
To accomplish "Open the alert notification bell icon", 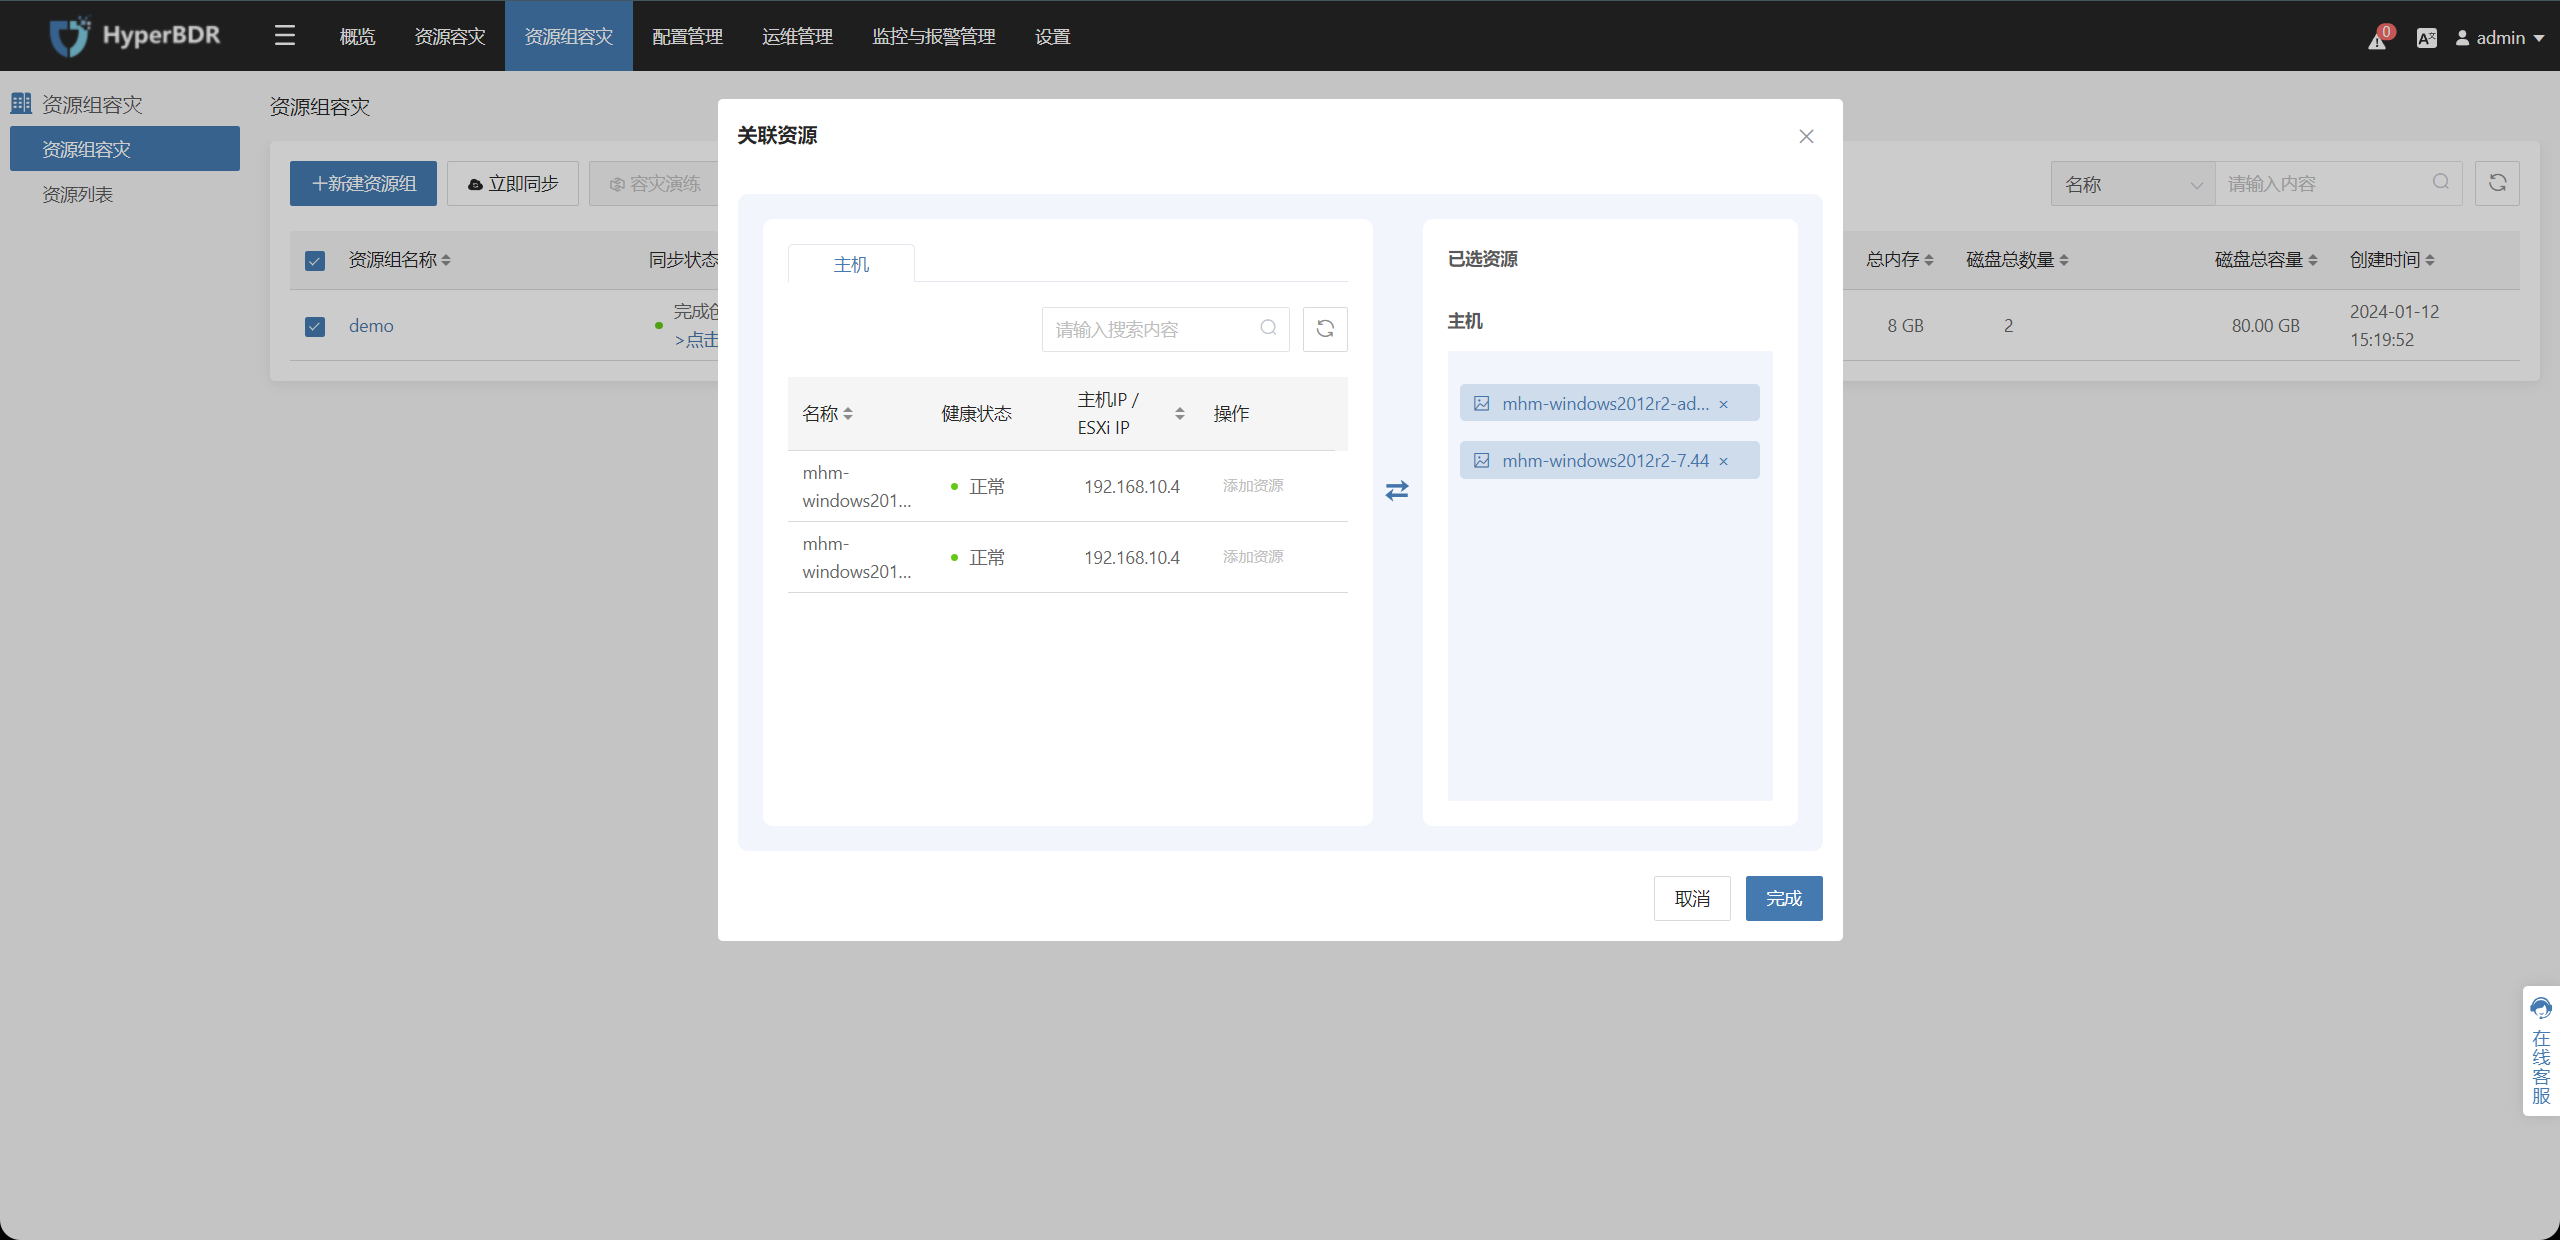I will 2378,39.
